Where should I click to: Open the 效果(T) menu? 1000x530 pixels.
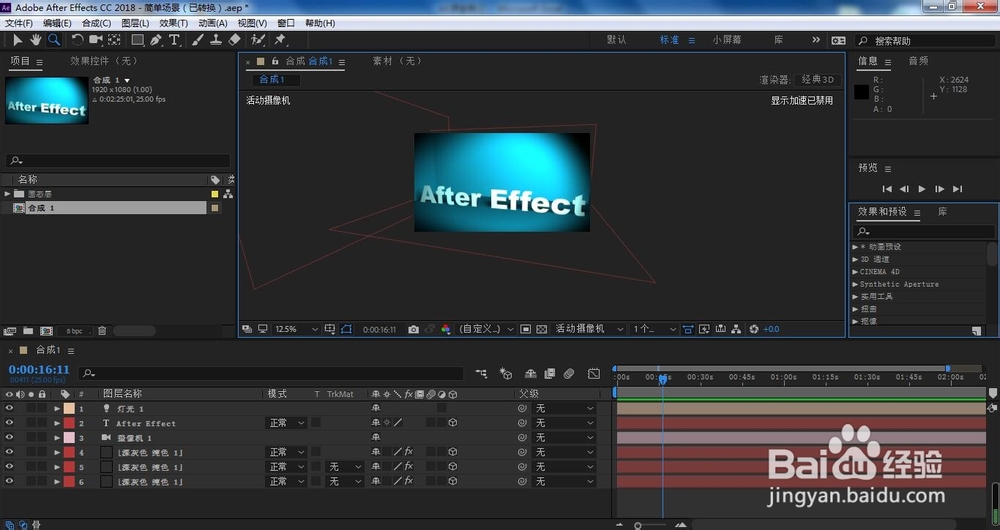(173, 23)
